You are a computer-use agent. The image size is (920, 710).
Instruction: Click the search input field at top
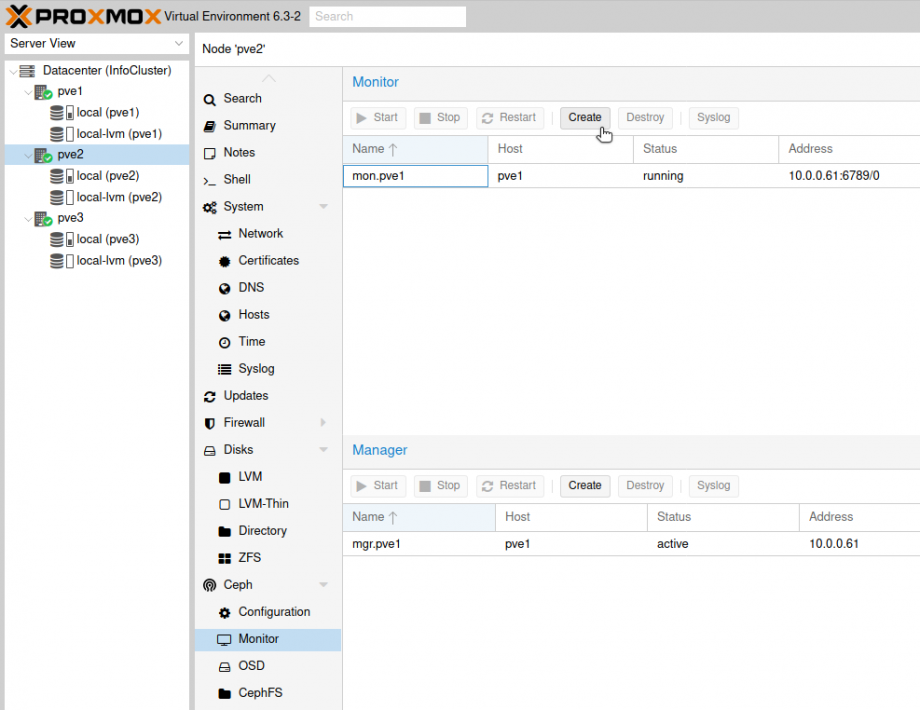(x=387, y=16)
